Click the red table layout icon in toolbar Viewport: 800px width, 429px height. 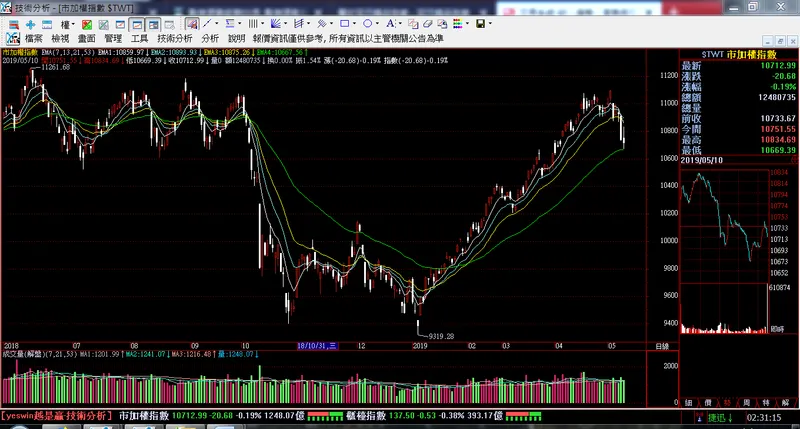tap(13, 24)
